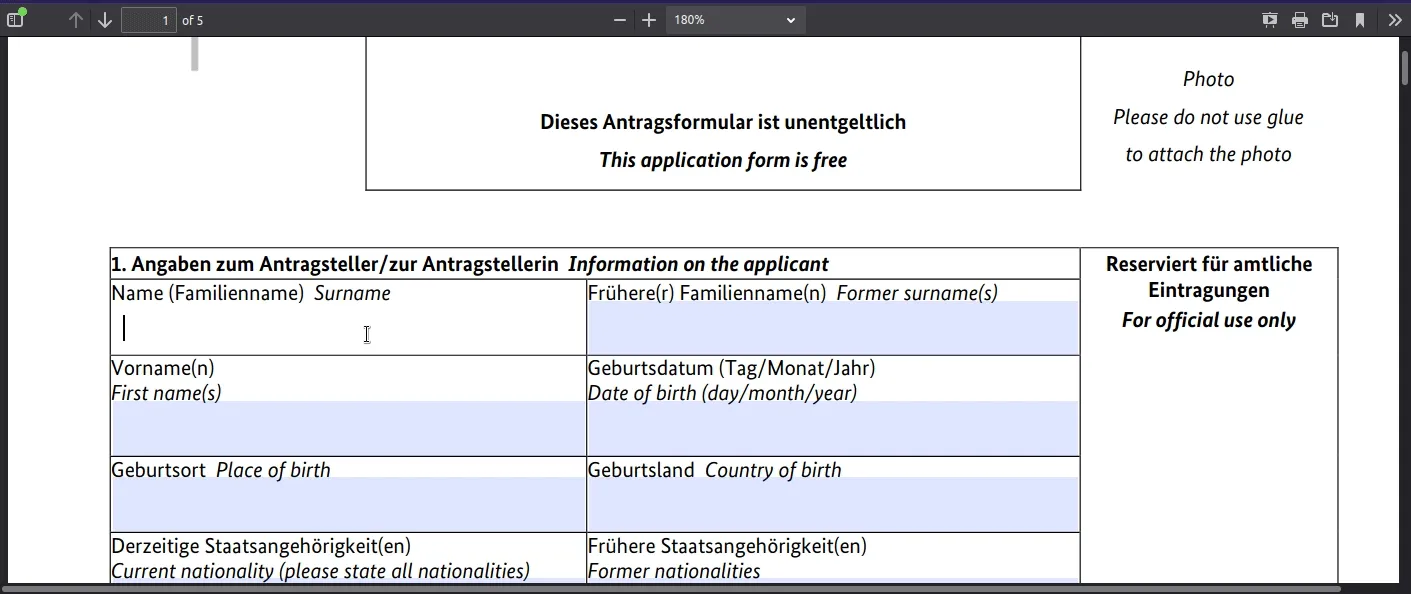The height and width of the screenshot is (594, 1411).
Task: Go to the next page
Action: (104, 19)
